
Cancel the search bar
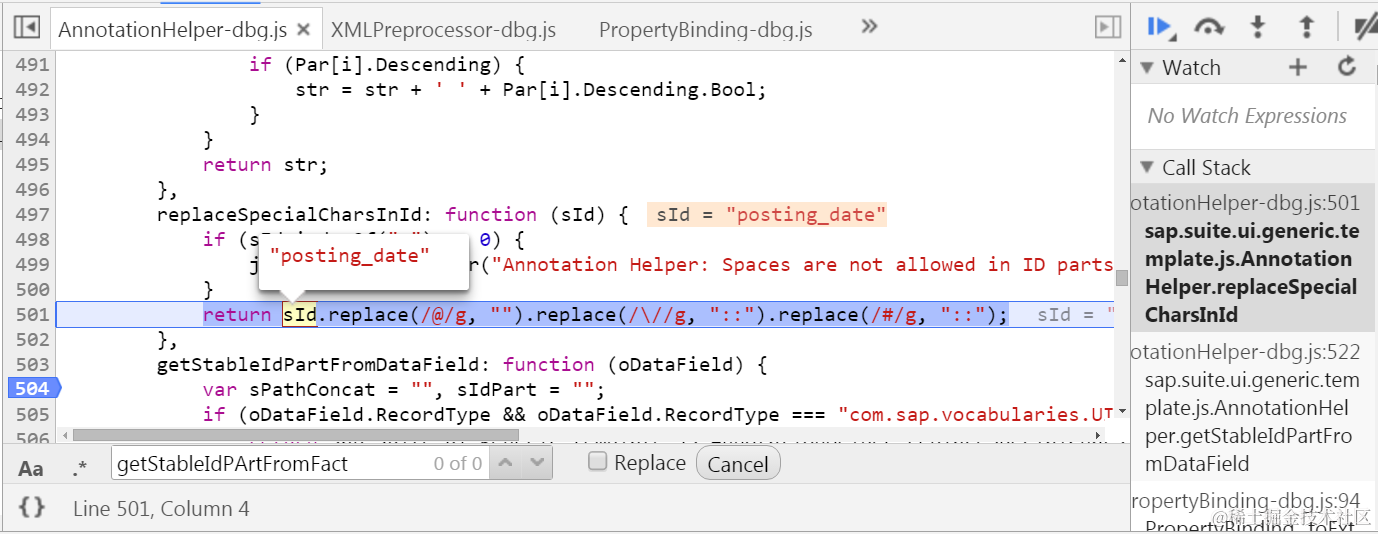pos(738,464)
